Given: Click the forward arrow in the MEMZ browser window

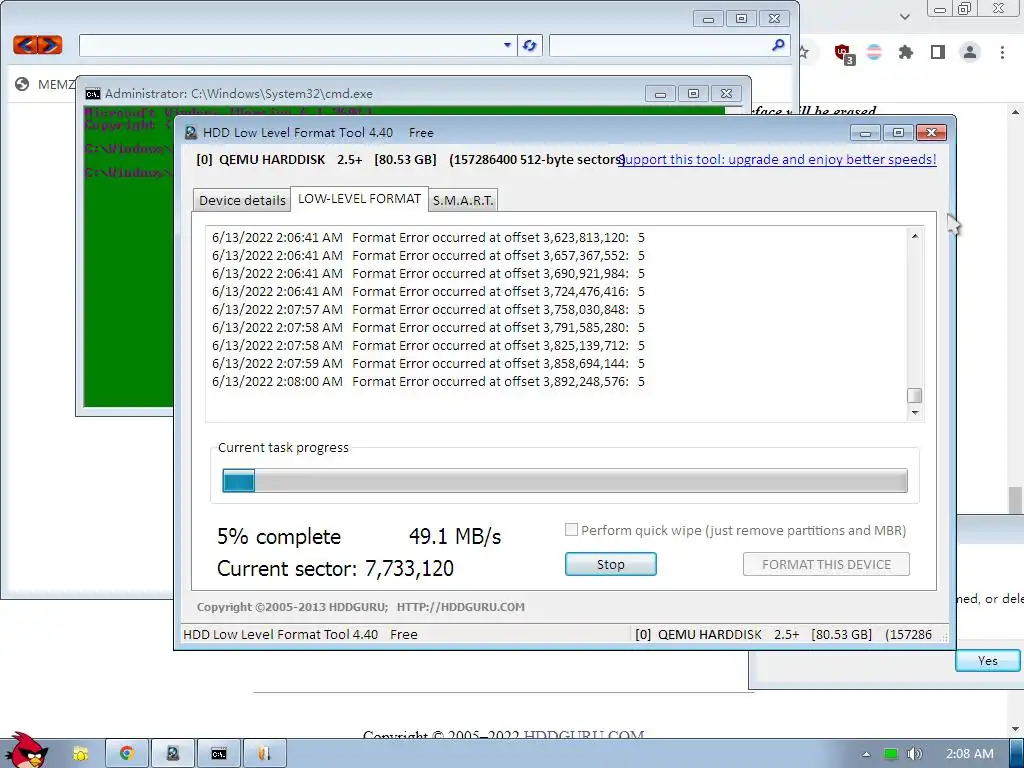Looking at the screenshot, I should coord(50,44).
